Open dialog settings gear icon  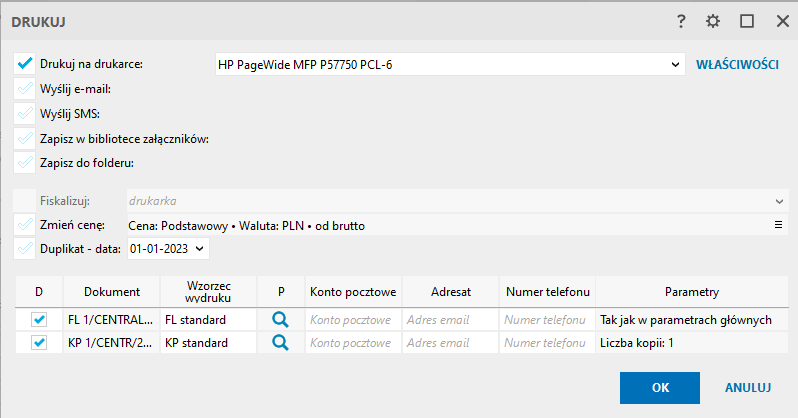coord(713,20)
